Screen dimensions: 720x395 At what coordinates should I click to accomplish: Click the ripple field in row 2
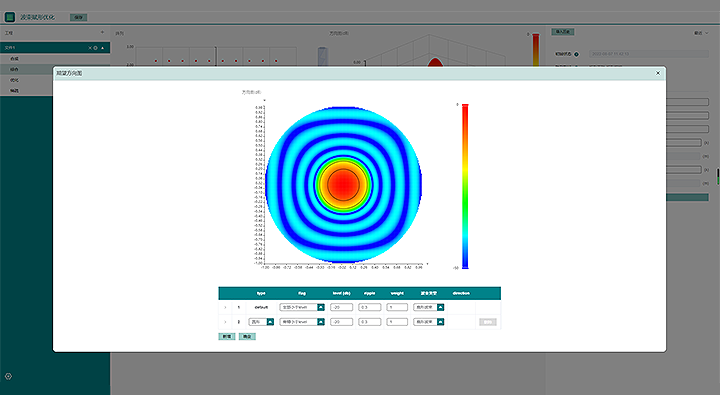coord(370,322)
